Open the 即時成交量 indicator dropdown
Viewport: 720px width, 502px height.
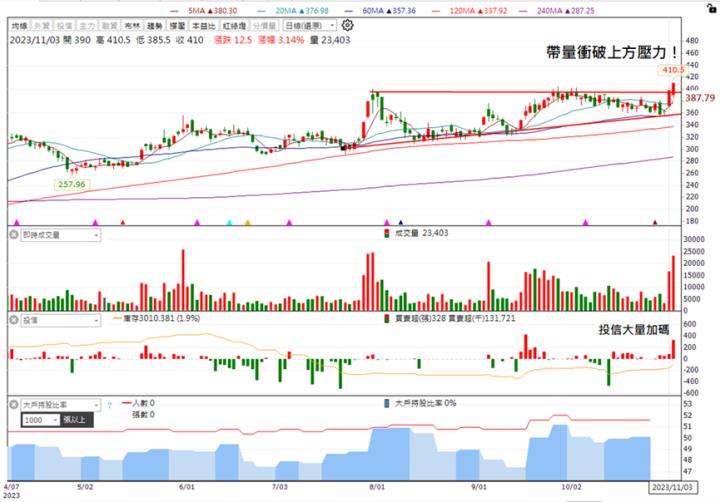pyautogui.click(x=61, y=235)
